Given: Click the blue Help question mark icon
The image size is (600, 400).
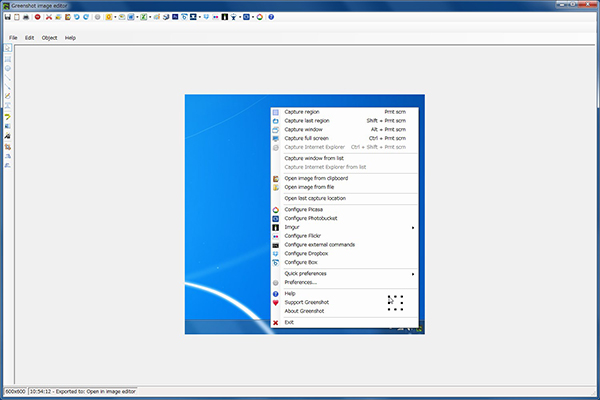Looking at the screenshot, I should coord(271,17).
